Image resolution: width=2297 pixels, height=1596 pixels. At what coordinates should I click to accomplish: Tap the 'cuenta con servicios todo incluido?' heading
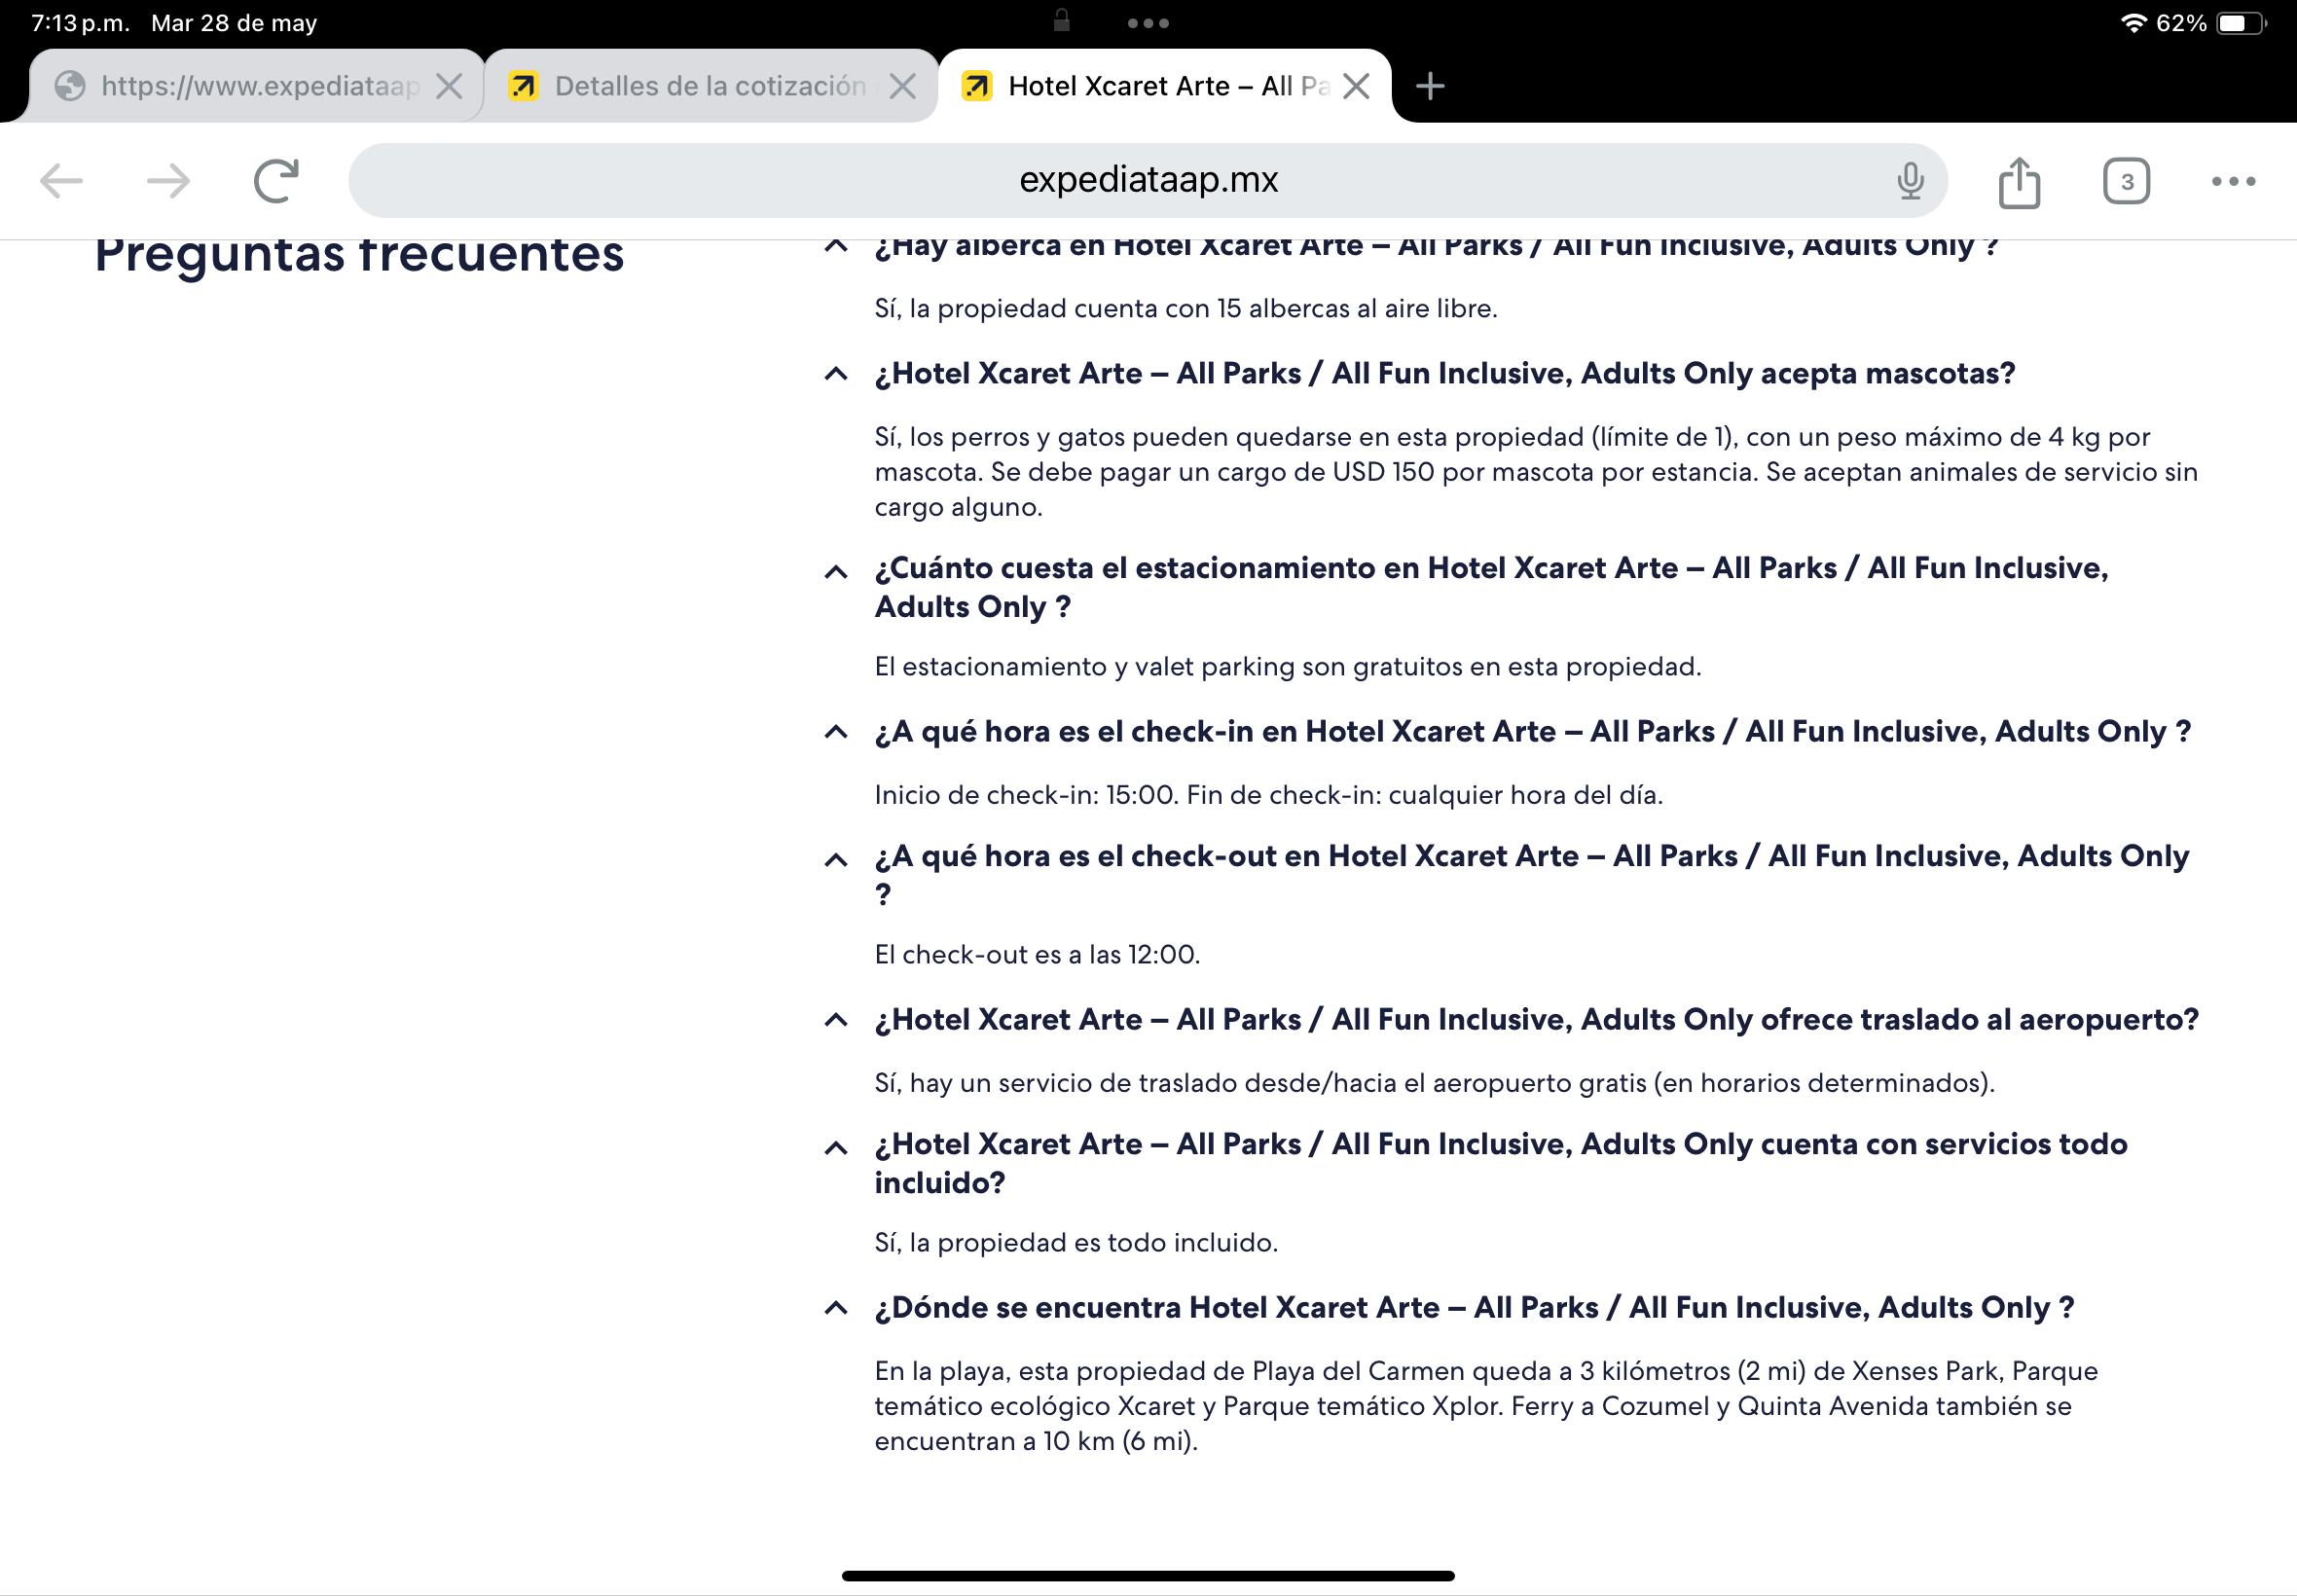point(1501,1163)
